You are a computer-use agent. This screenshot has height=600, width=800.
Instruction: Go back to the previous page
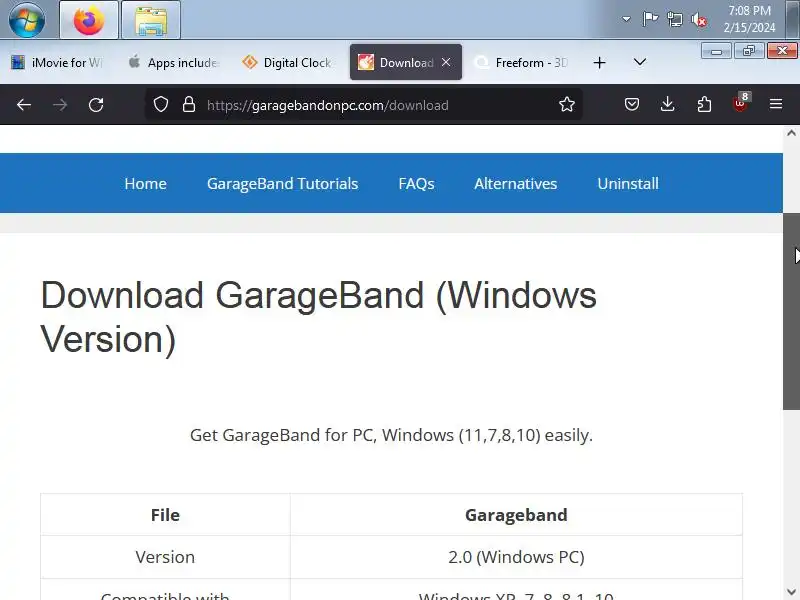(x=24, y=105)
